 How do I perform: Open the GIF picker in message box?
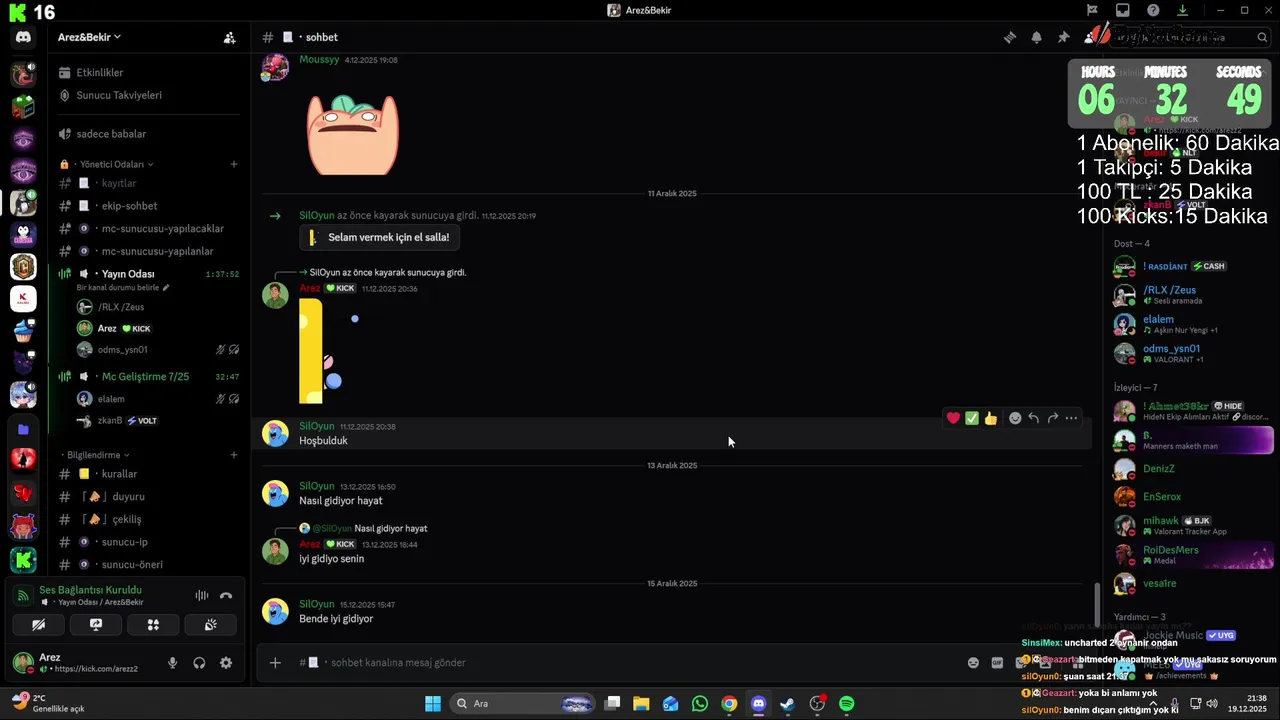(997, 662)
